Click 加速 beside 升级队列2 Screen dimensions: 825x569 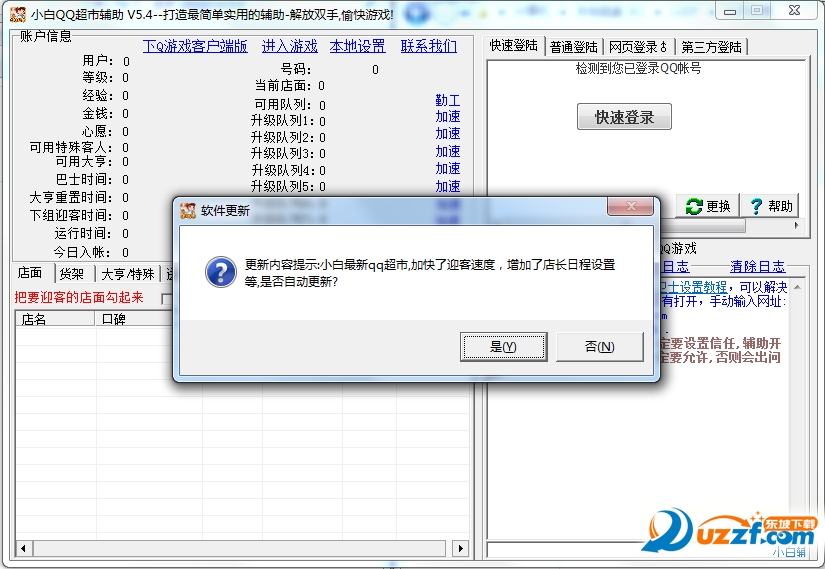pyautogui.click(x=448, y=134)
